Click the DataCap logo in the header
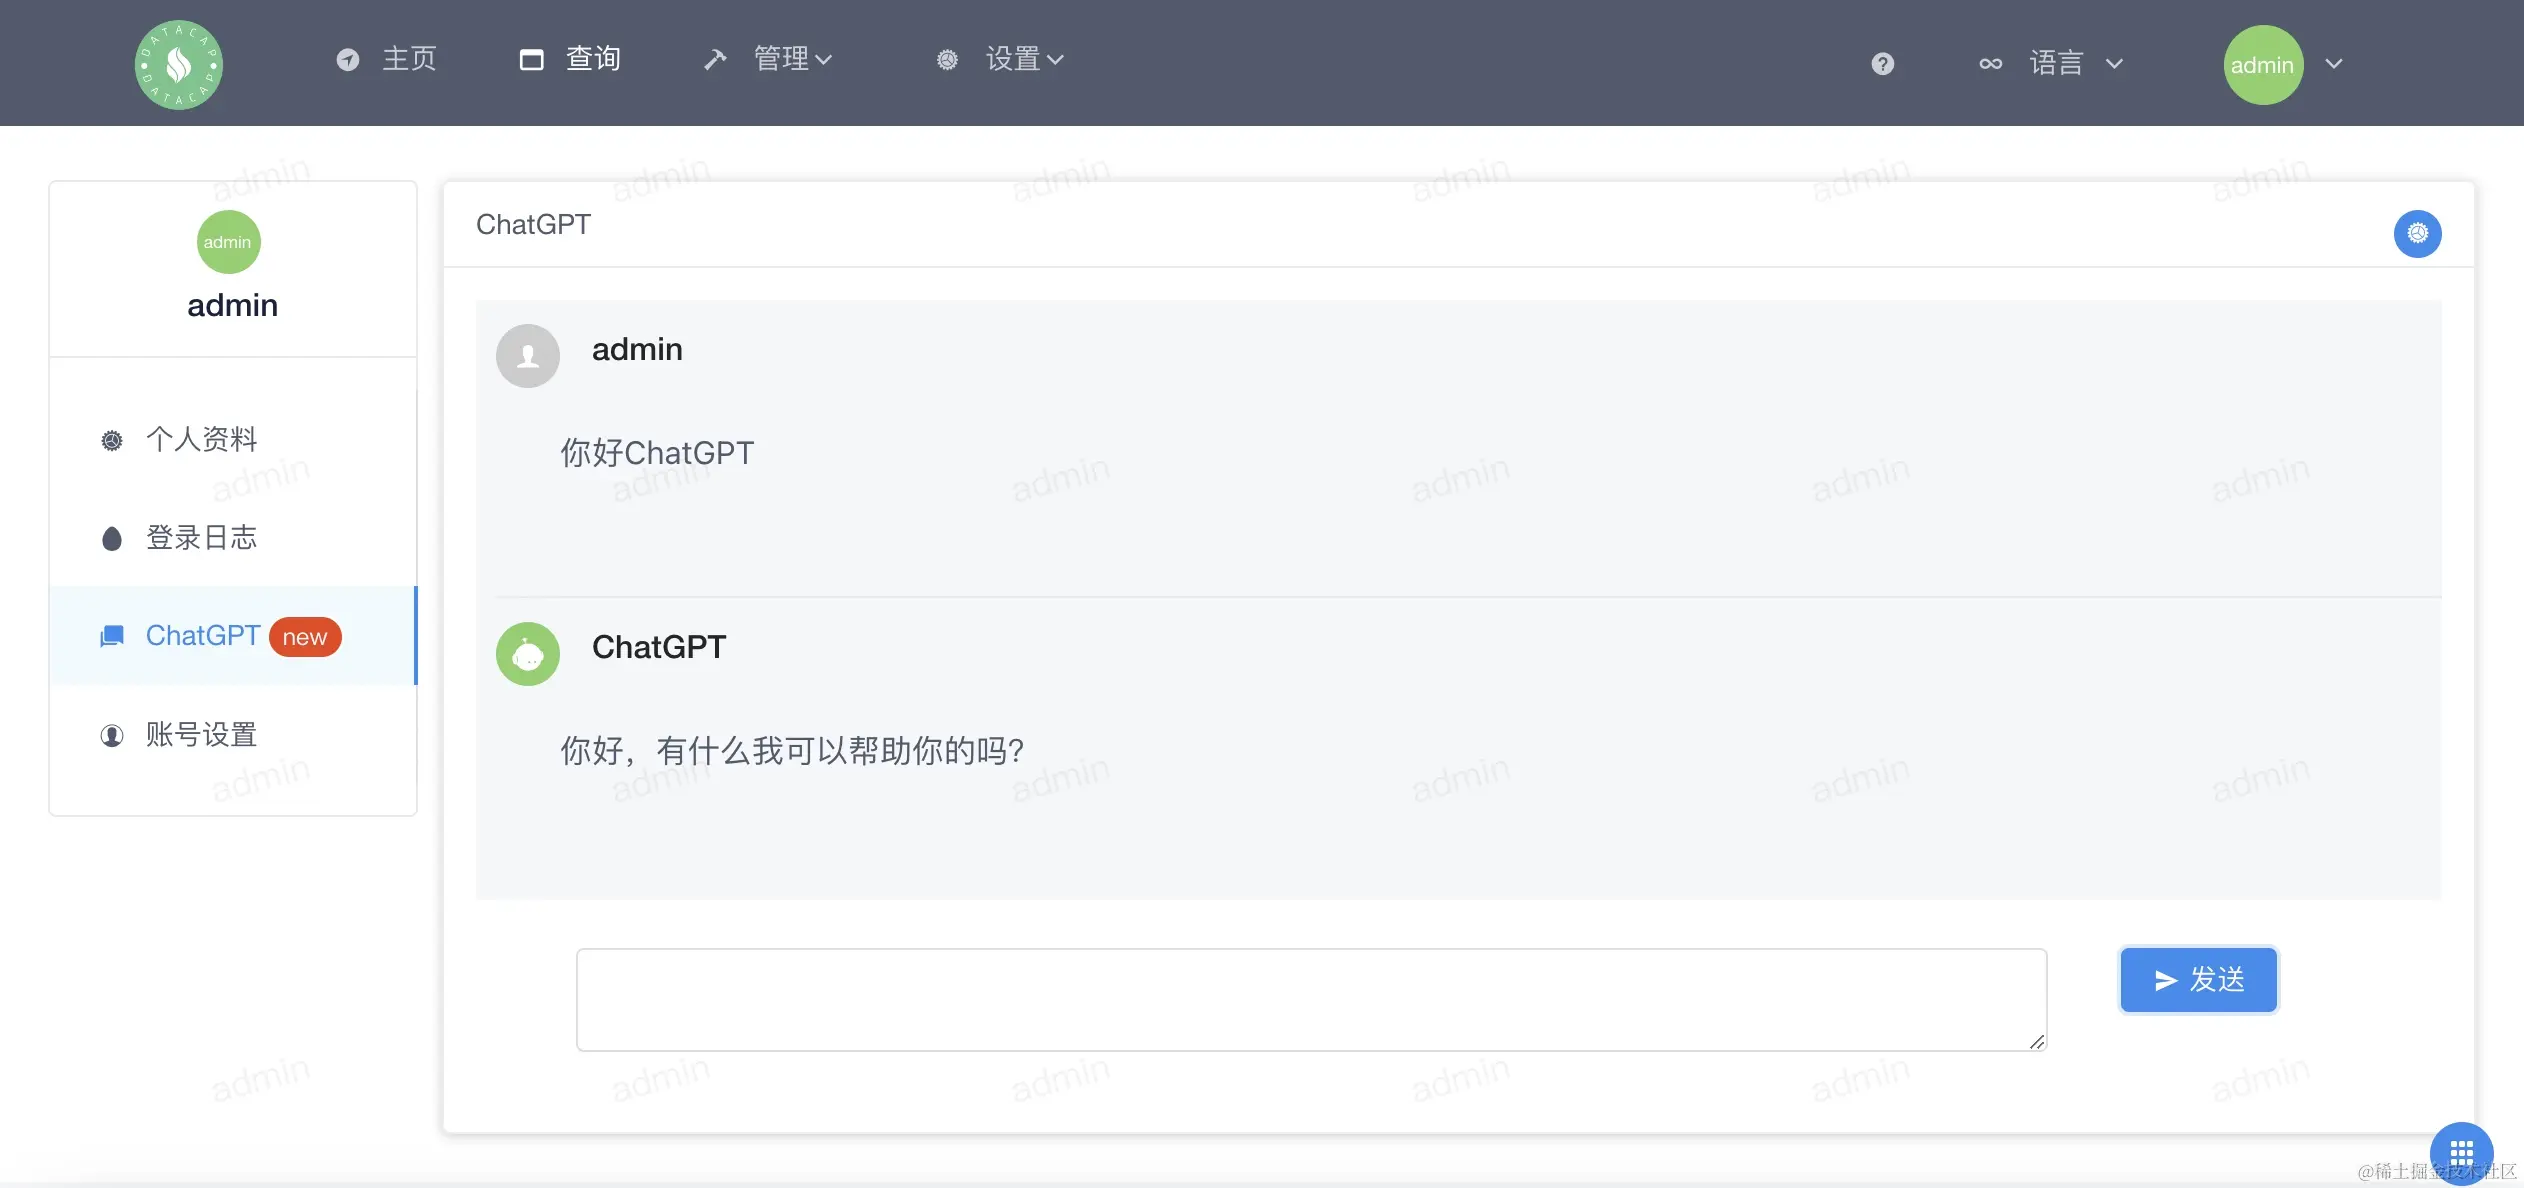This screenshot has height=1188, width=2524. click(179, 65)
